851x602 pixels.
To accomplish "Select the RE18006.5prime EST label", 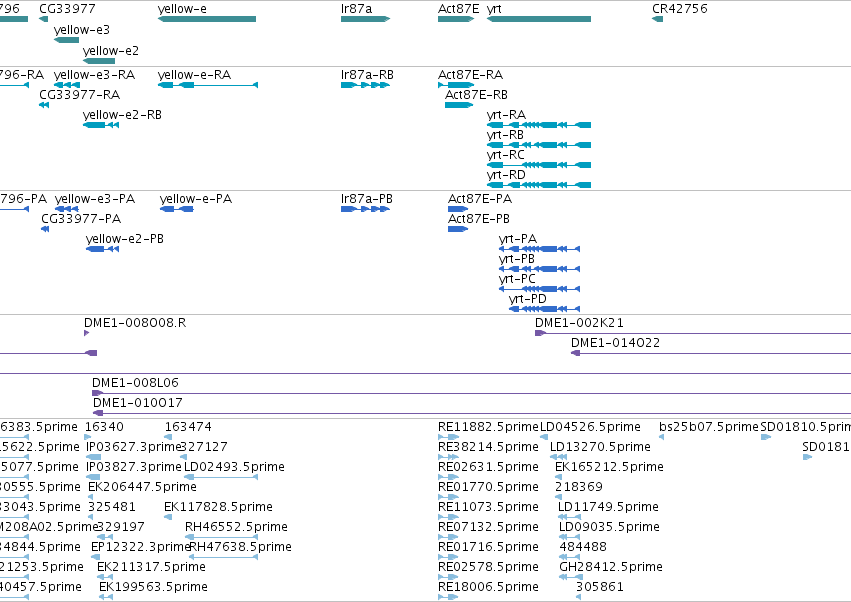I will point(488,588).
